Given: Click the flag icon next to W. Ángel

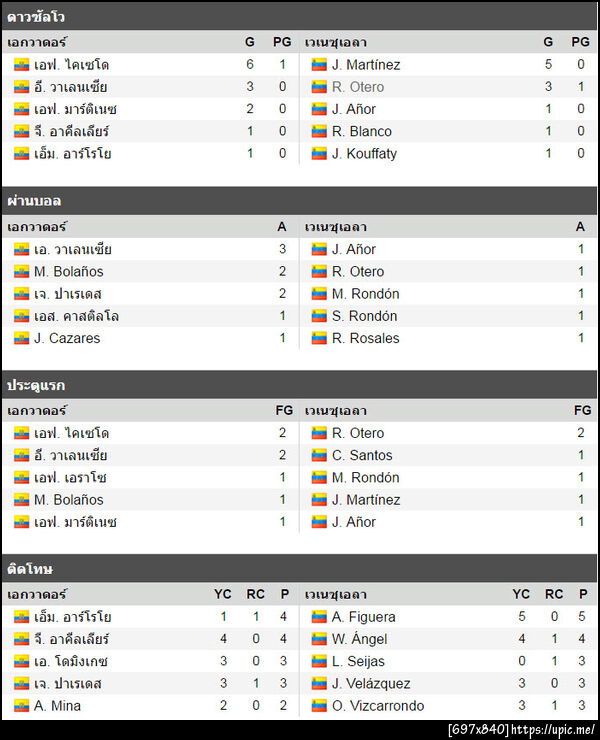Looking at the screenshot, I should (x=320, y=640).
